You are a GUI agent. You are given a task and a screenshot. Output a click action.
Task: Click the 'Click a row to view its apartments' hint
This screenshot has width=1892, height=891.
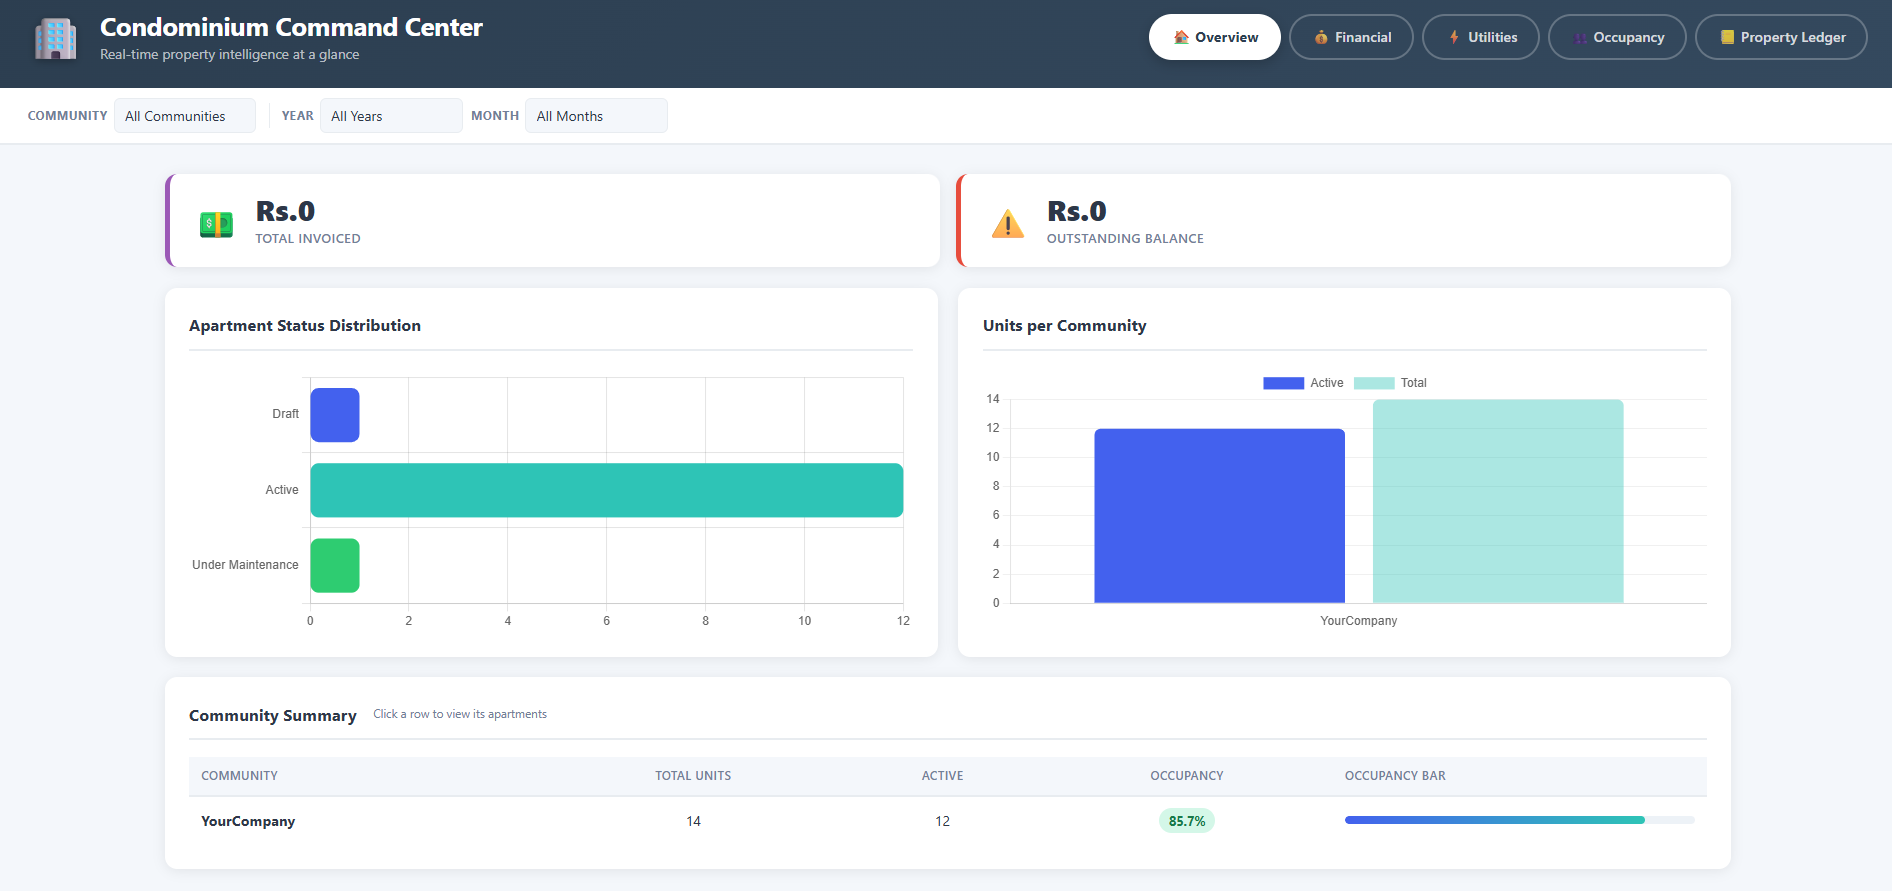tap(460, 714)
